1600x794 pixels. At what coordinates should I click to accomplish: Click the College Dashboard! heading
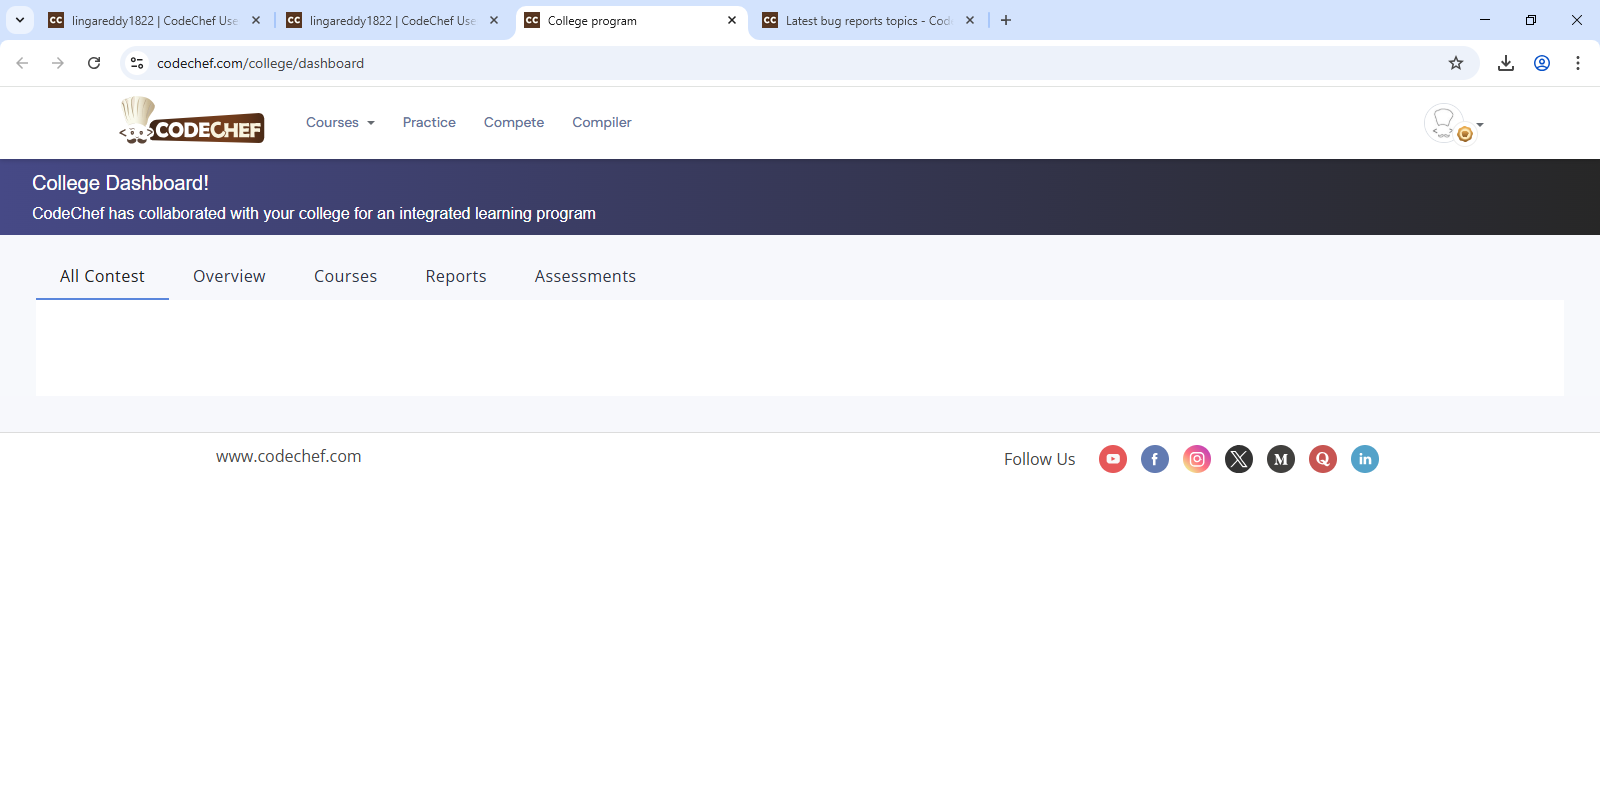(x=120, y=183)
